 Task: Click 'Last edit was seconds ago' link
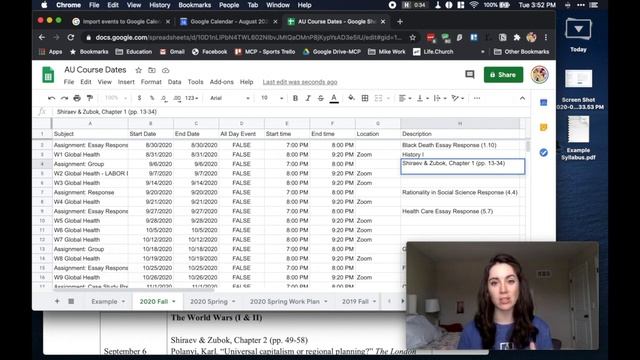click(300, 82)
